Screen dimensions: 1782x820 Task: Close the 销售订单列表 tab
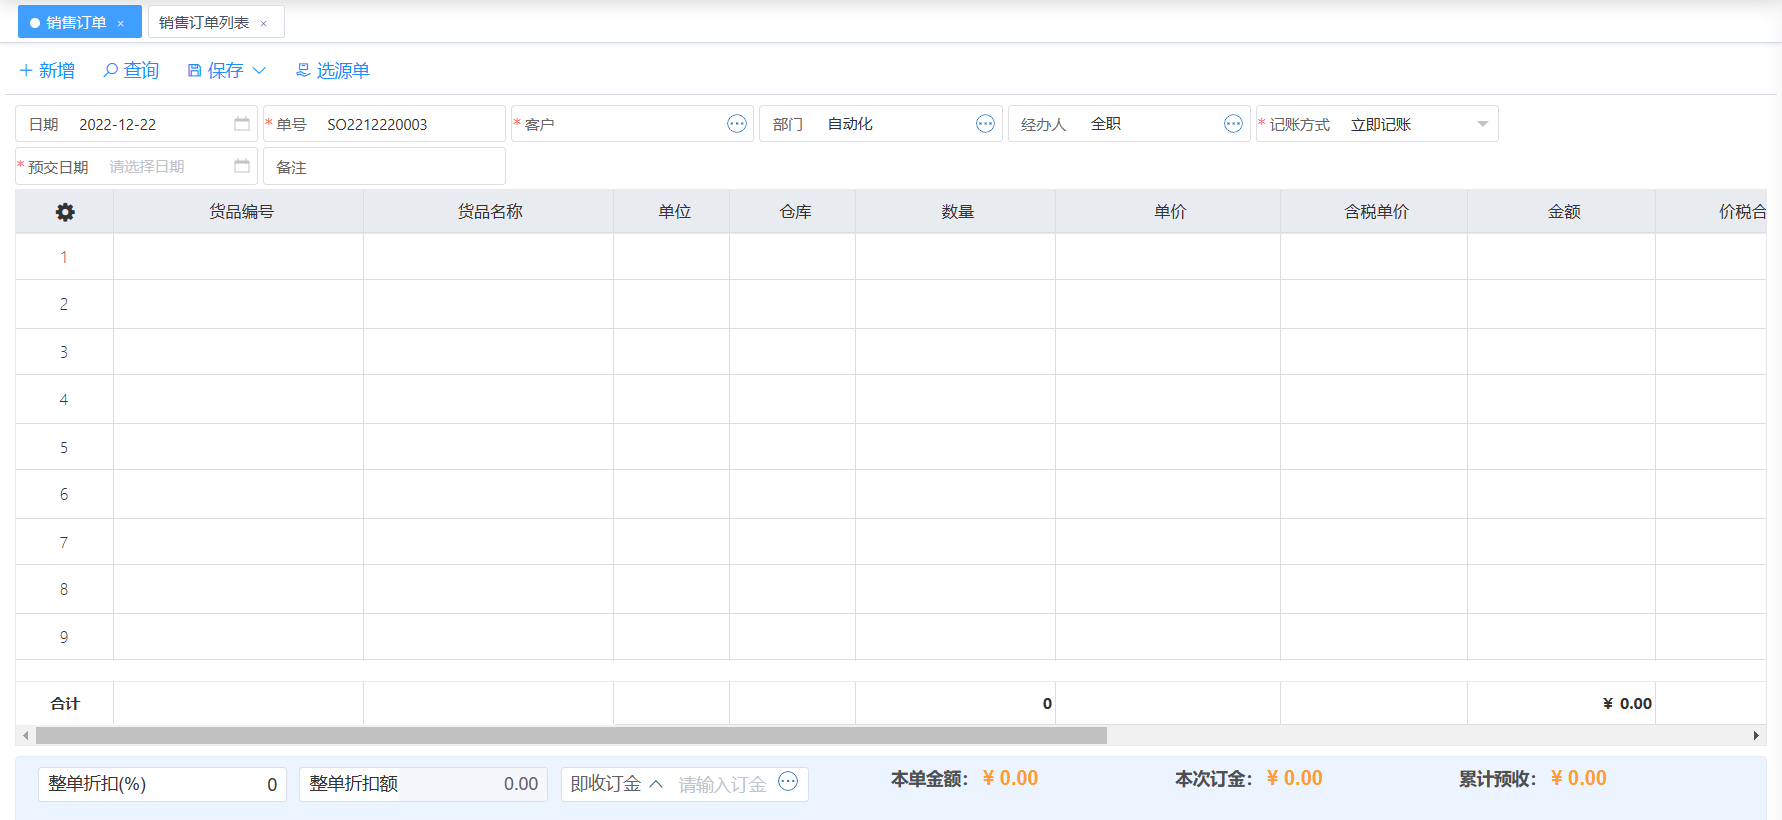(x=264, y=23)
